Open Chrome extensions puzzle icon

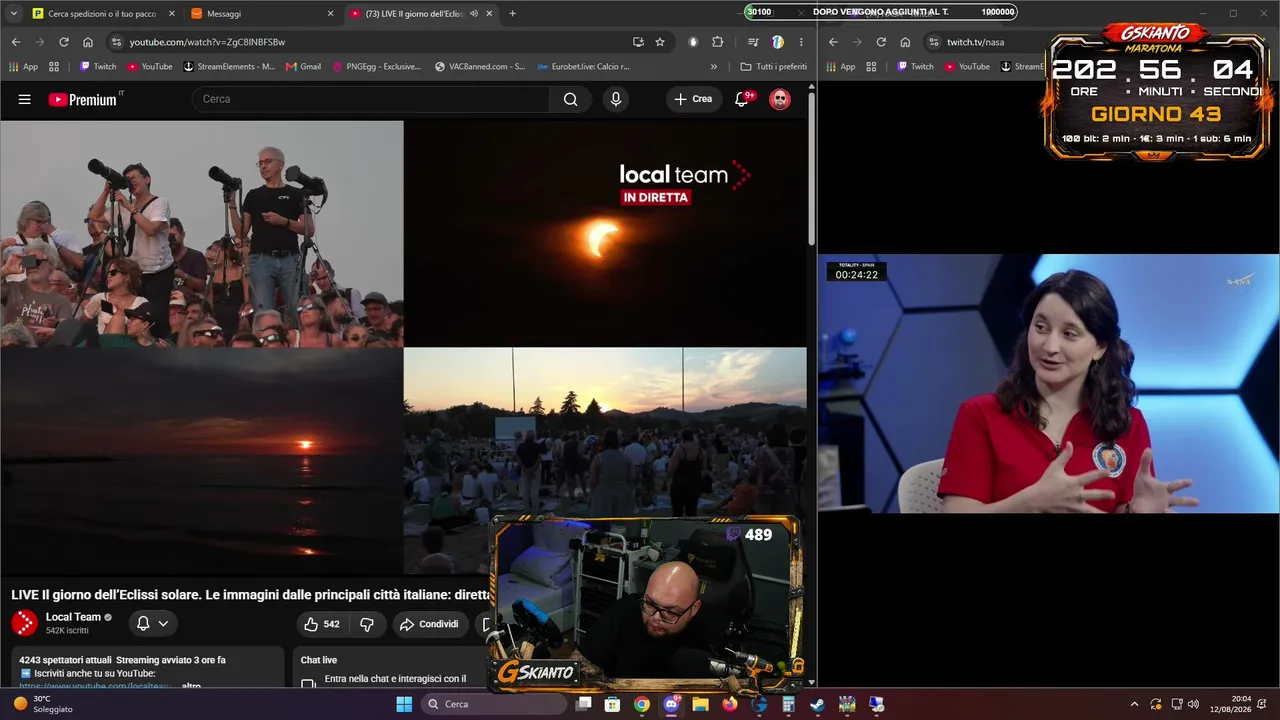click(x=717, y=42)
